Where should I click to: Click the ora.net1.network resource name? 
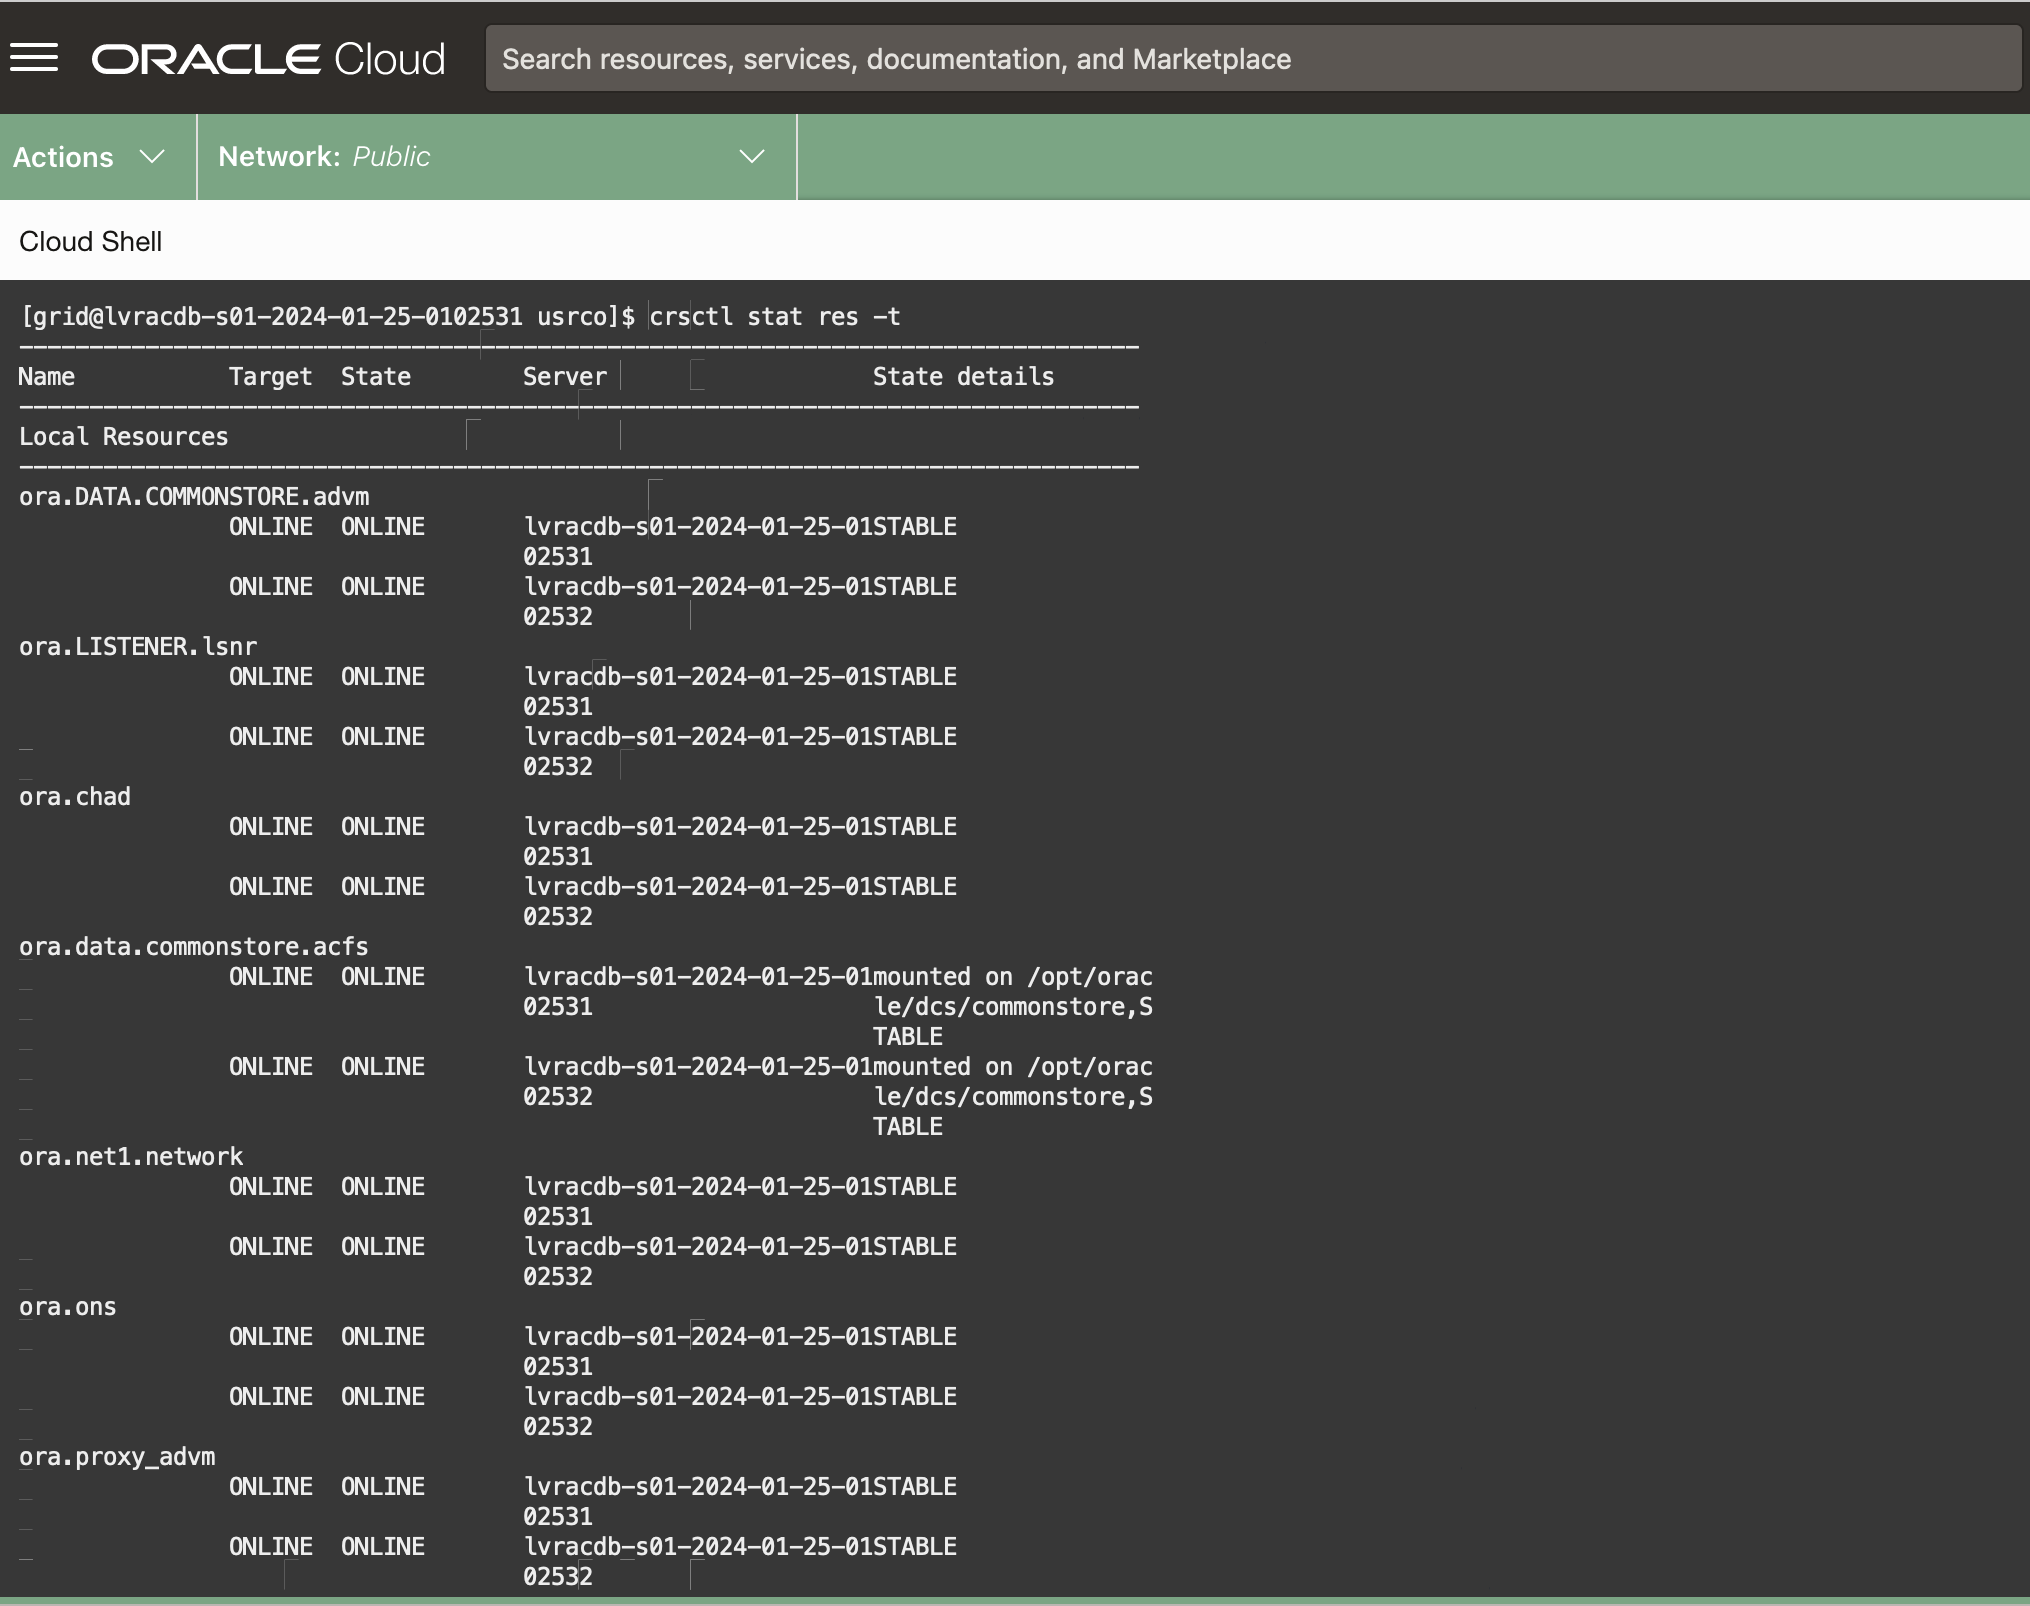tap(131, 1157)
